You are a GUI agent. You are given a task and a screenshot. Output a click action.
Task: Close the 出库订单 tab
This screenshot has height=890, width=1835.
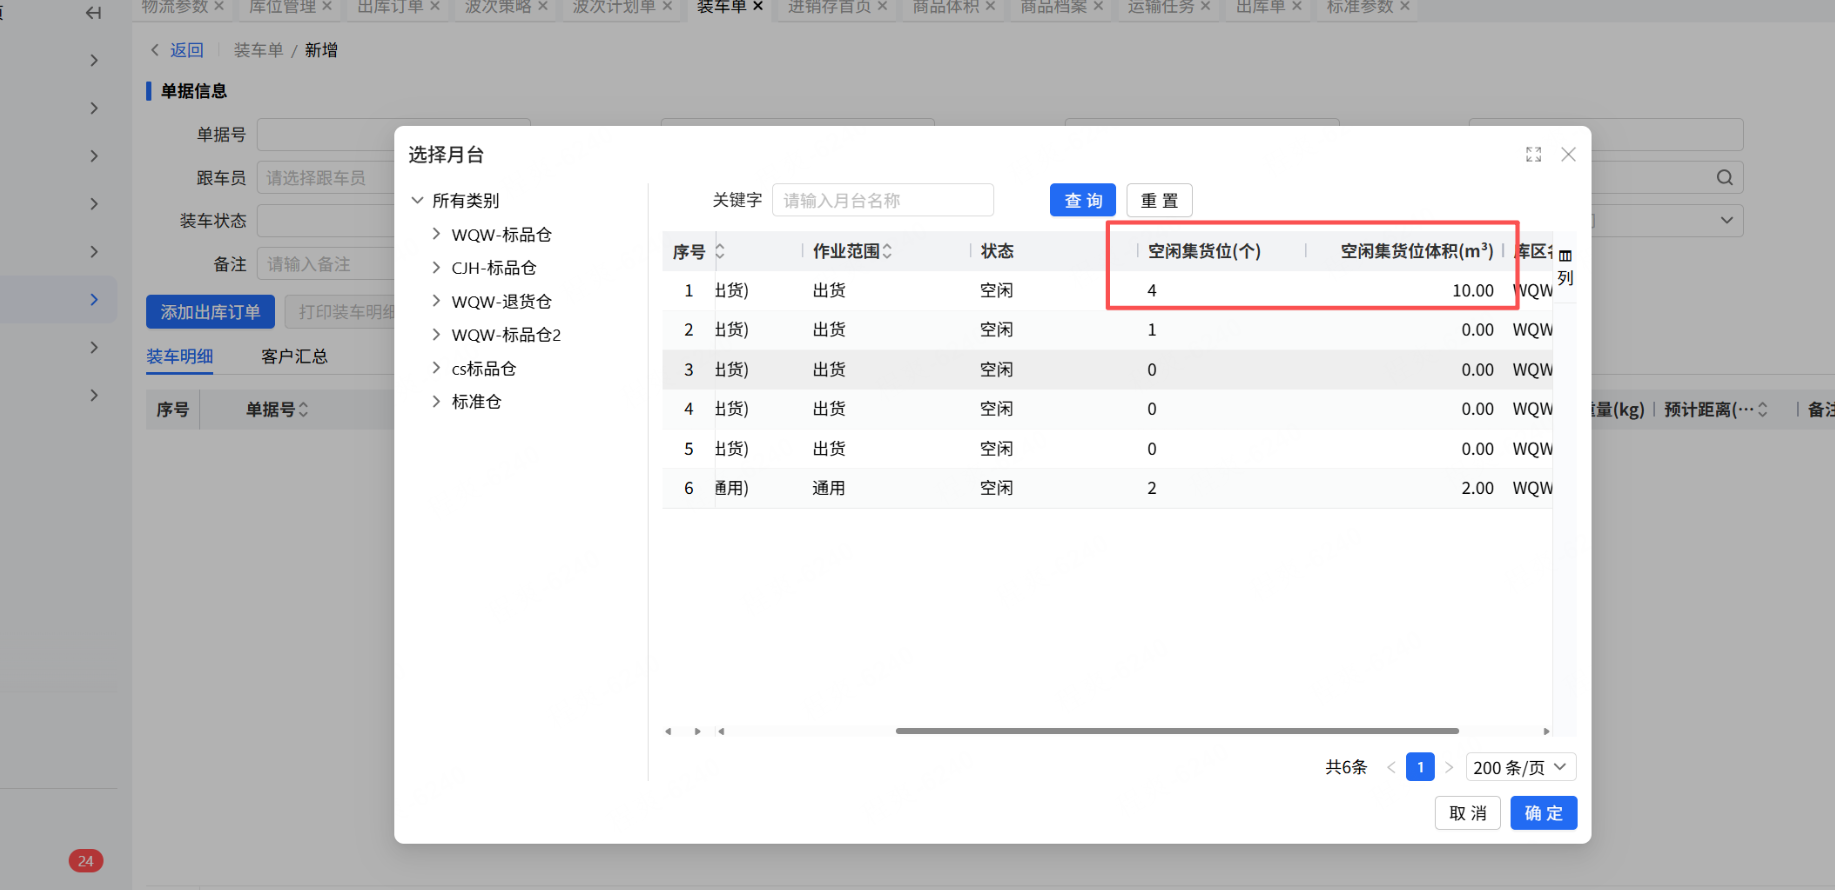[x=435, y=6]
